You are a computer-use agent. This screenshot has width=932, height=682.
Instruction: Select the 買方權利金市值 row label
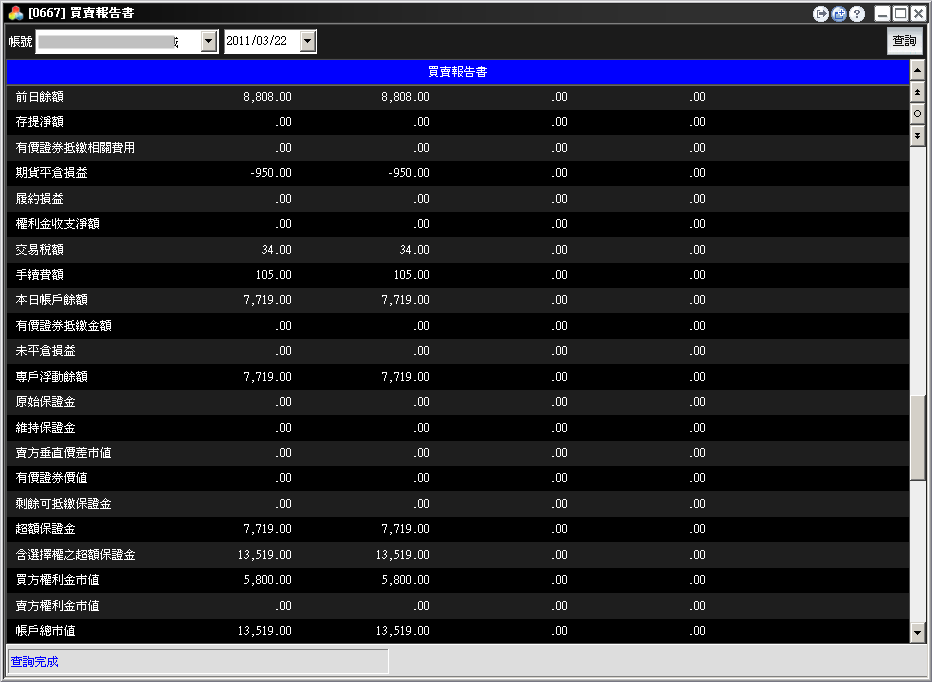[x=58, y=580]
